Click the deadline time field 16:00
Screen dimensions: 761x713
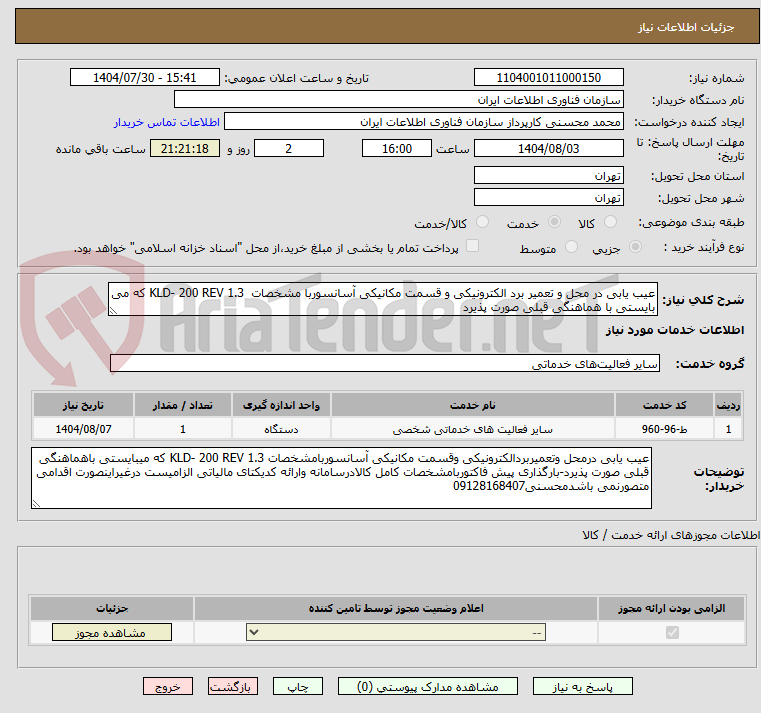(397, 149)
